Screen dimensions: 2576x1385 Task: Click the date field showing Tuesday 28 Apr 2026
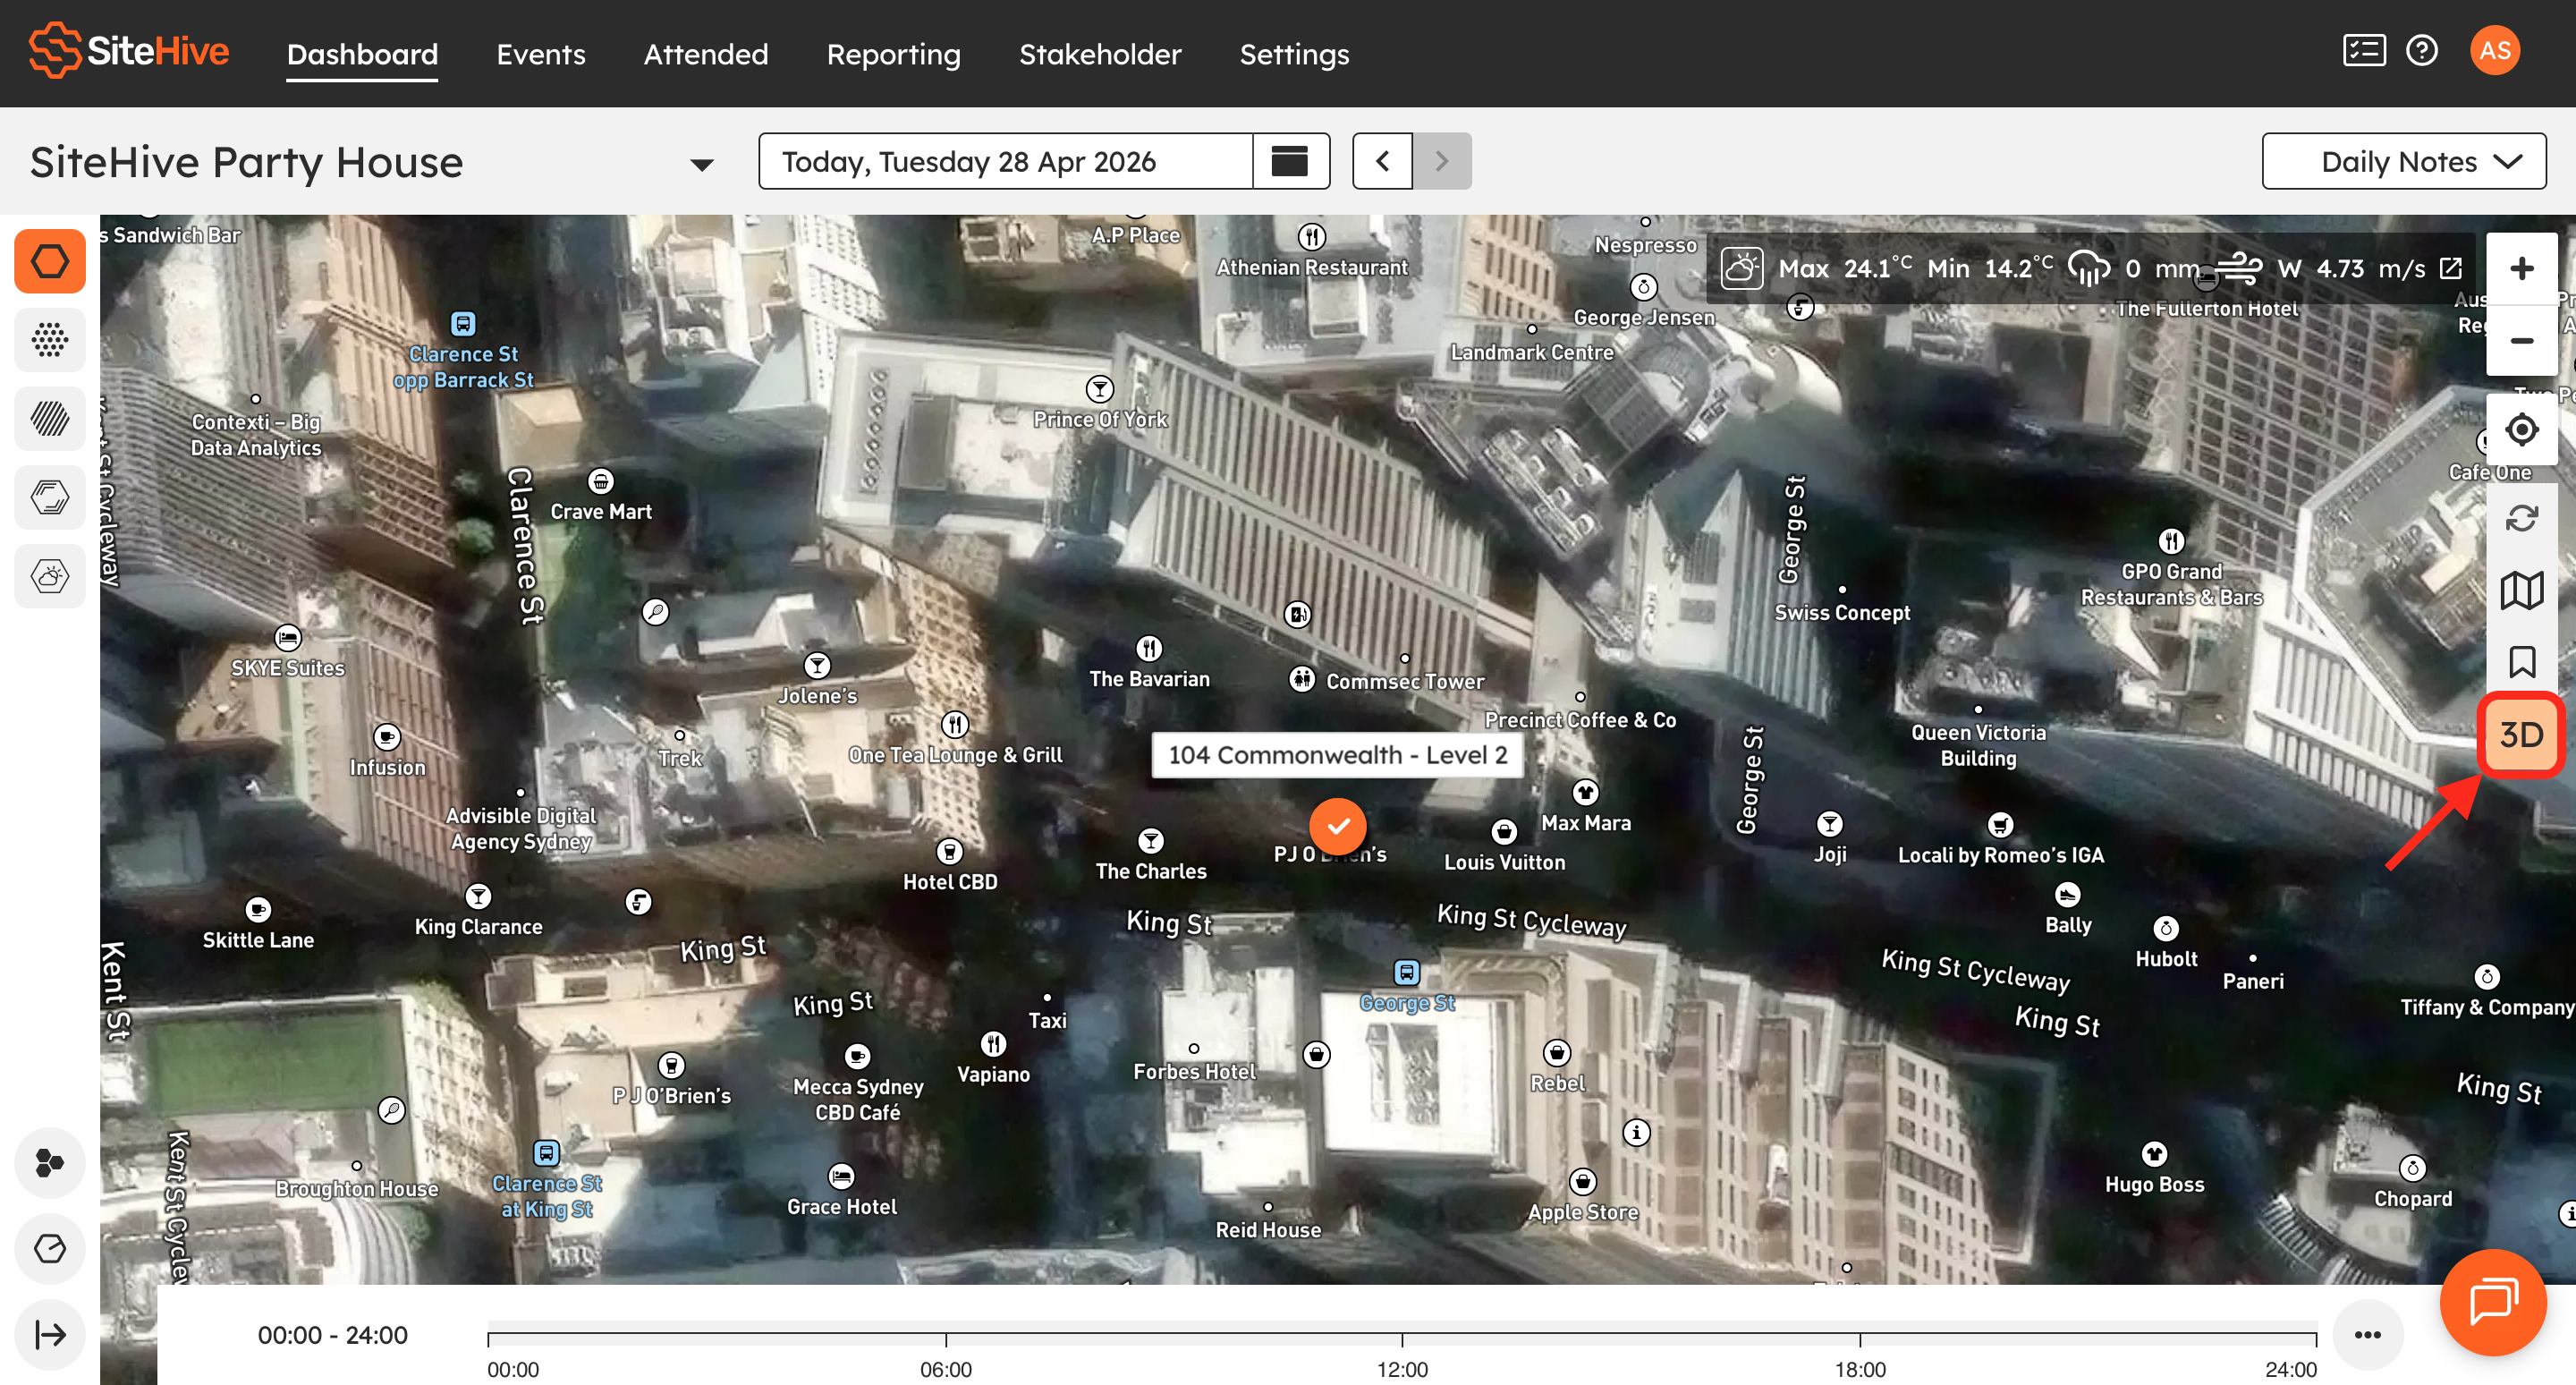(1006, 161)
